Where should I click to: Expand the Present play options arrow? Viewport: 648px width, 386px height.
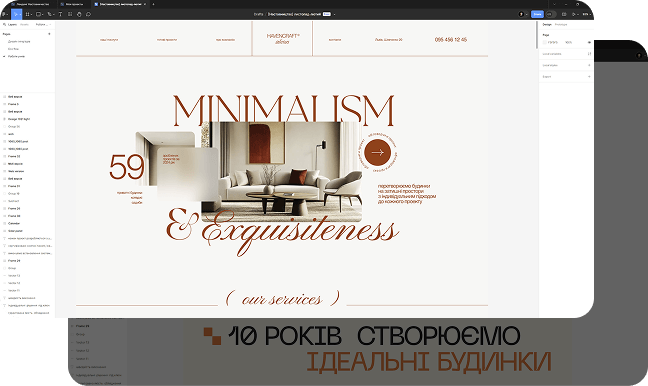[x=578, y=14]
